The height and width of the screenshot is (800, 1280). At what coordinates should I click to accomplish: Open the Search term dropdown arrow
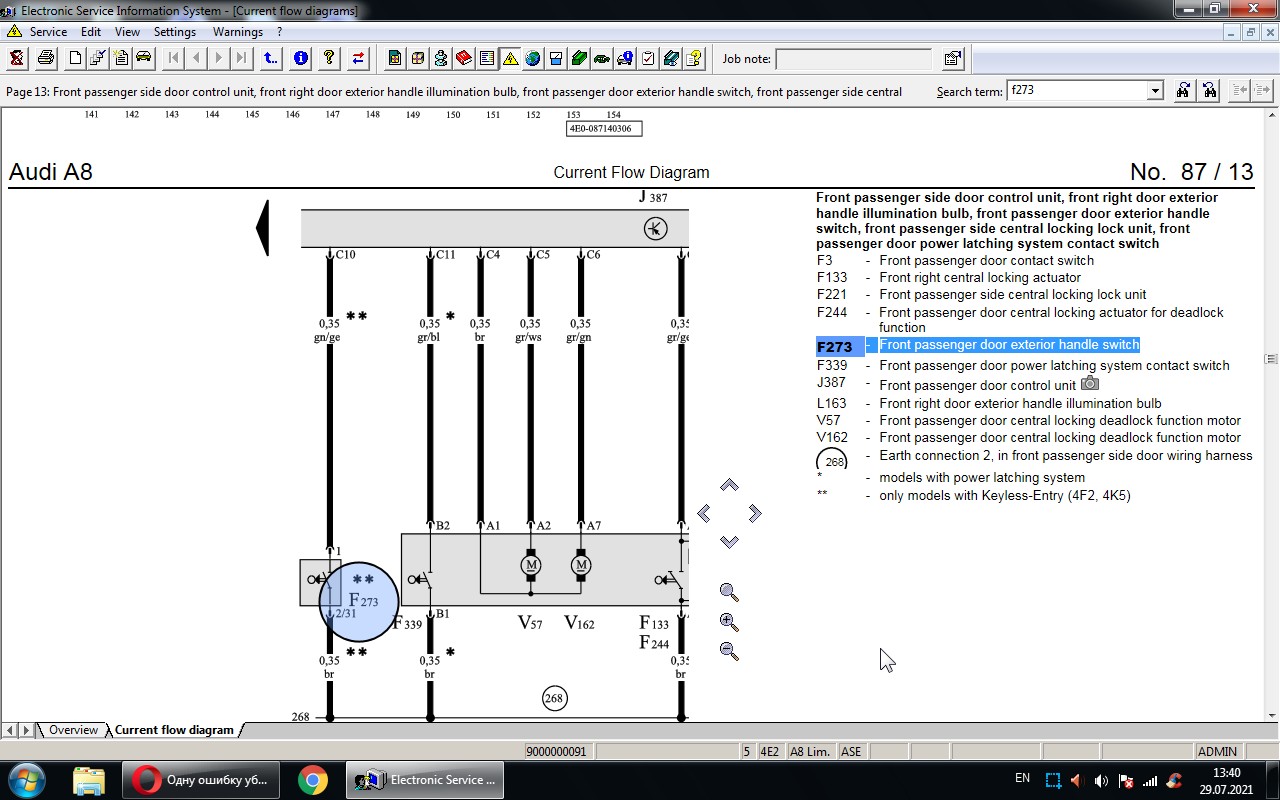(x=1155, y=91)
